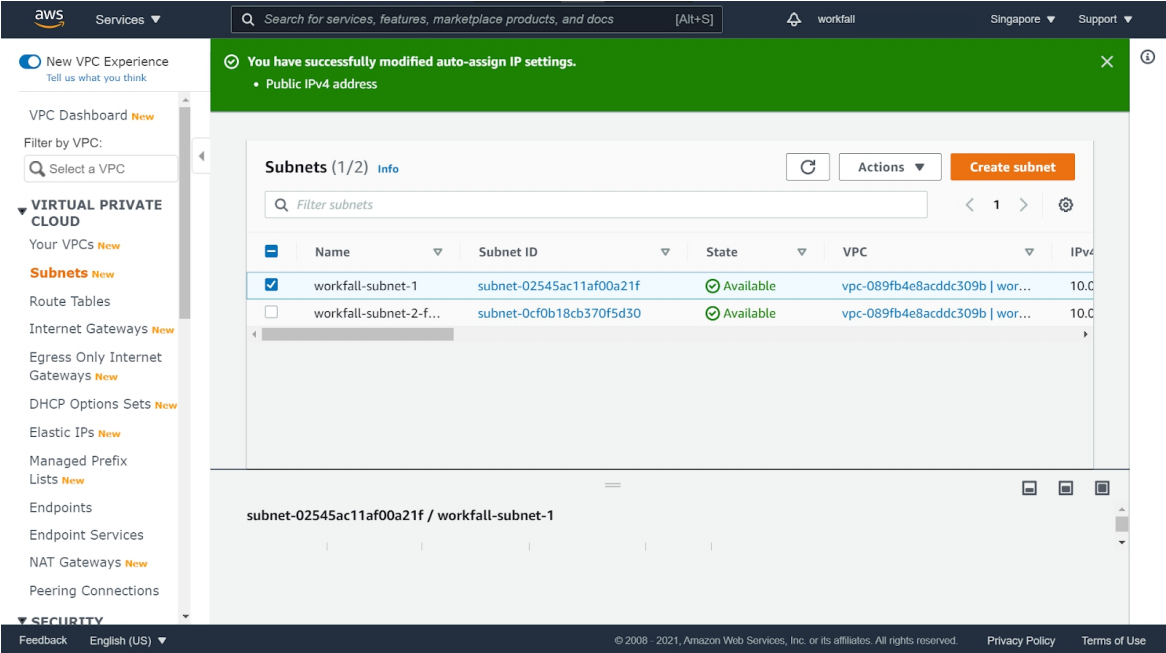
Task: Open the English (US) language selector
Action: click(x=128, y=640)
